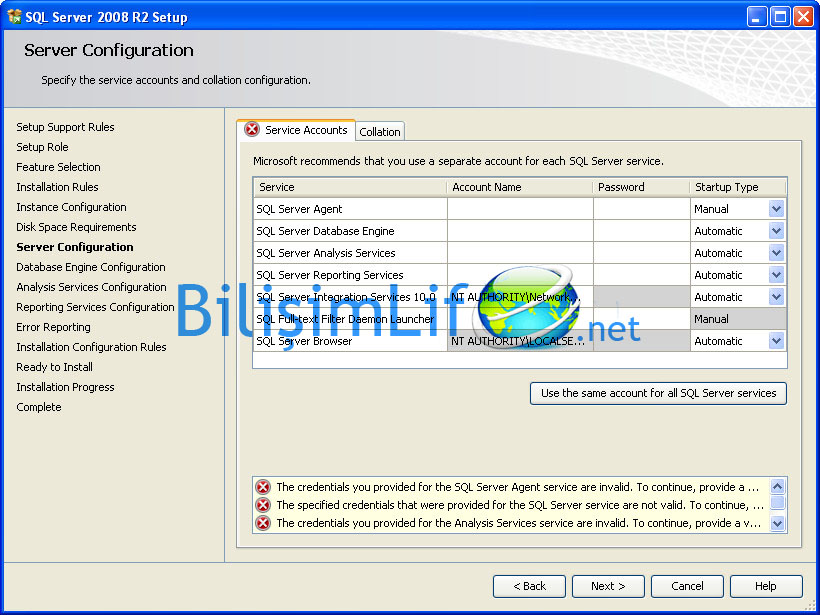Click Setup Role in the step list
The height and width of the screenshot is (615, 820).
42,147
